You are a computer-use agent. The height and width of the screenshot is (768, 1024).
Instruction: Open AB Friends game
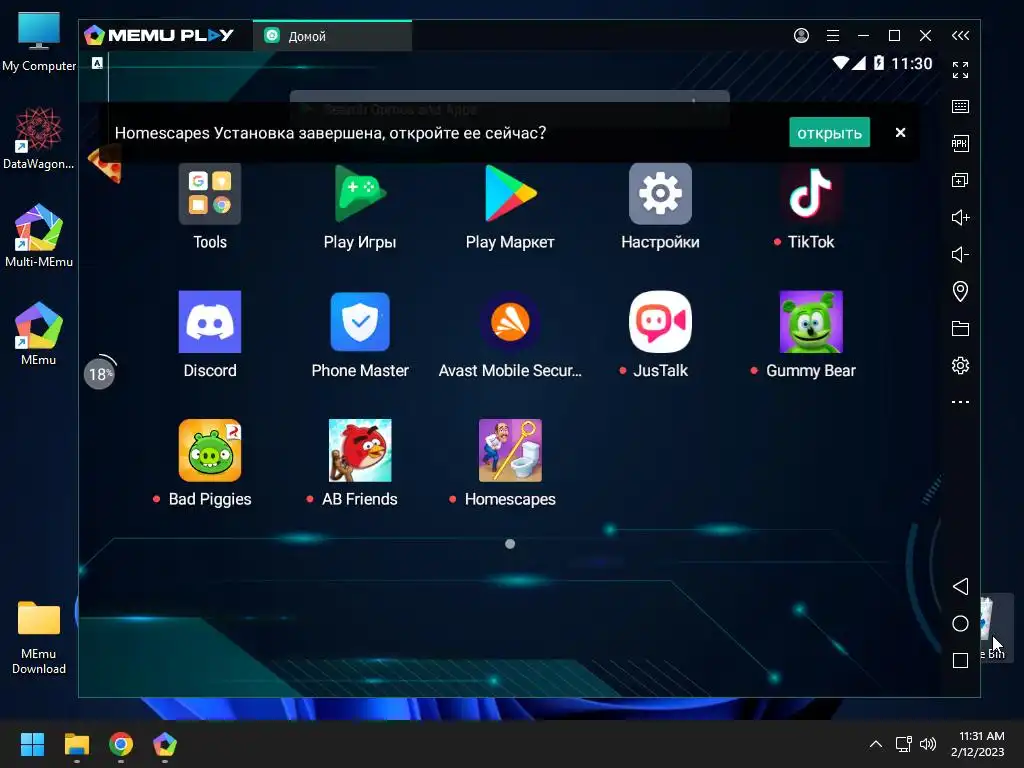point(360,451)
